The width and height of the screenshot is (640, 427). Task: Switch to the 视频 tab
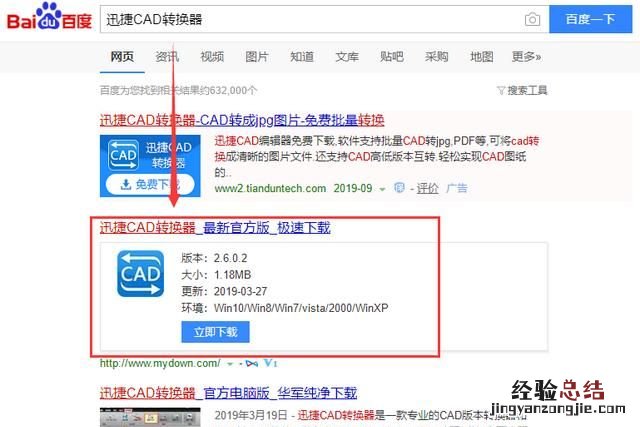coord(212,56)
